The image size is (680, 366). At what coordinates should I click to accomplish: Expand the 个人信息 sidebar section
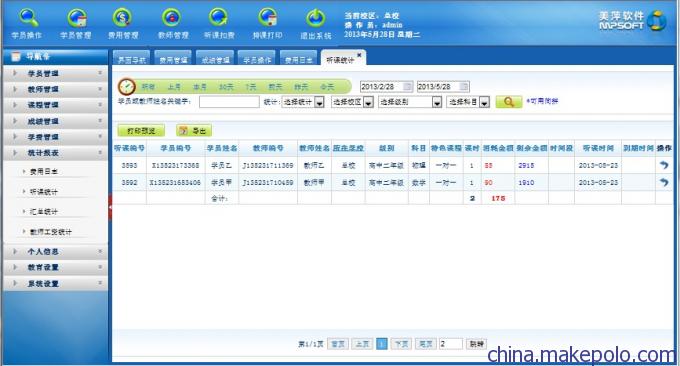56,252
